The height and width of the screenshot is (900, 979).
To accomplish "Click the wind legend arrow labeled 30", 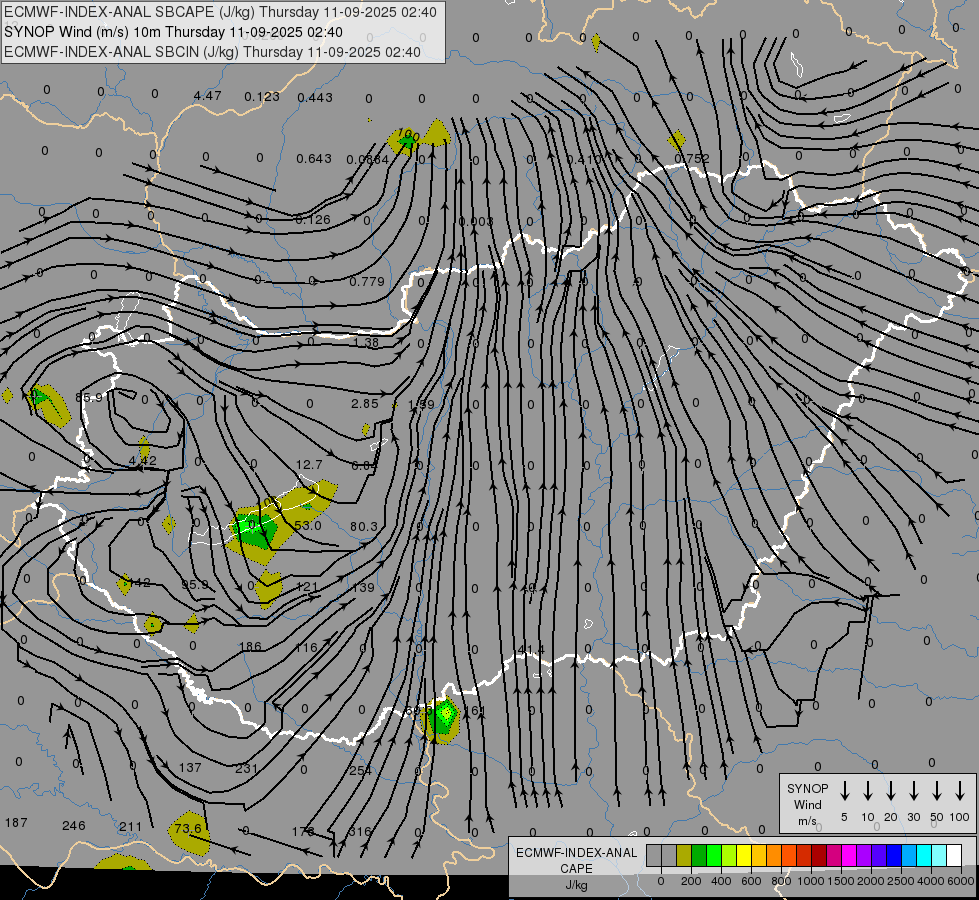I will pyautogui.click(x=913, y=791).
